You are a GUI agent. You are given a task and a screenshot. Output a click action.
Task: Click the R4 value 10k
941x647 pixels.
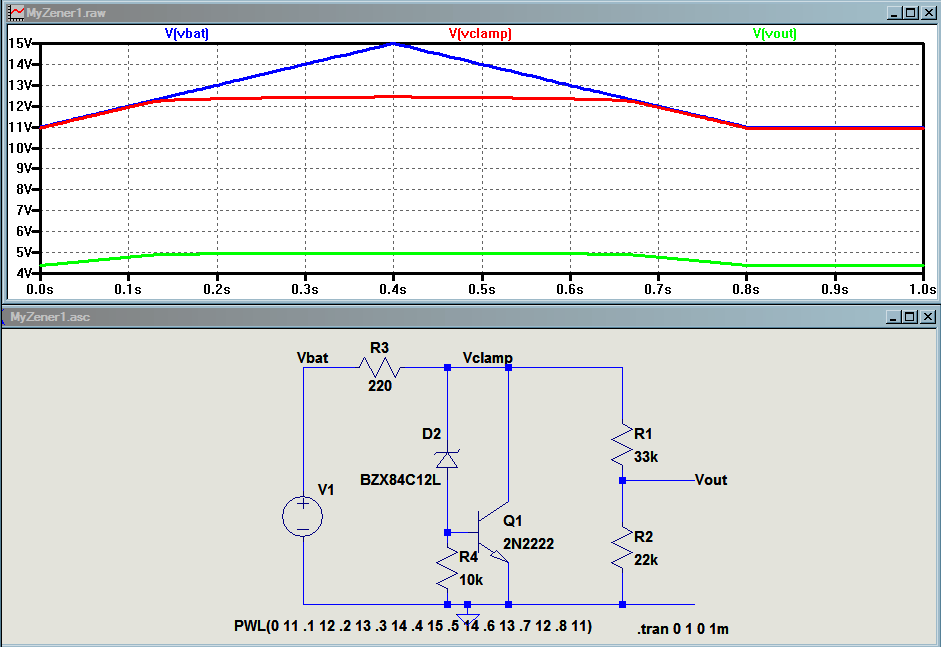point(471,580)
